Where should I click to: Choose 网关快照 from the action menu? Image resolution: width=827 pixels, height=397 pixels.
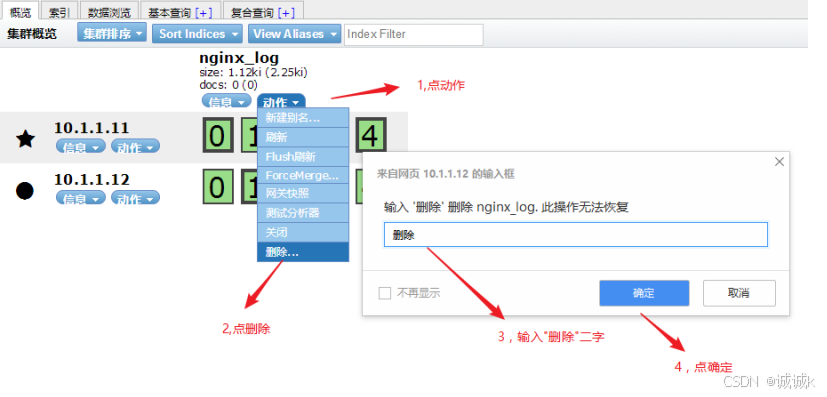pyautogui.click(x=303, y=193)
